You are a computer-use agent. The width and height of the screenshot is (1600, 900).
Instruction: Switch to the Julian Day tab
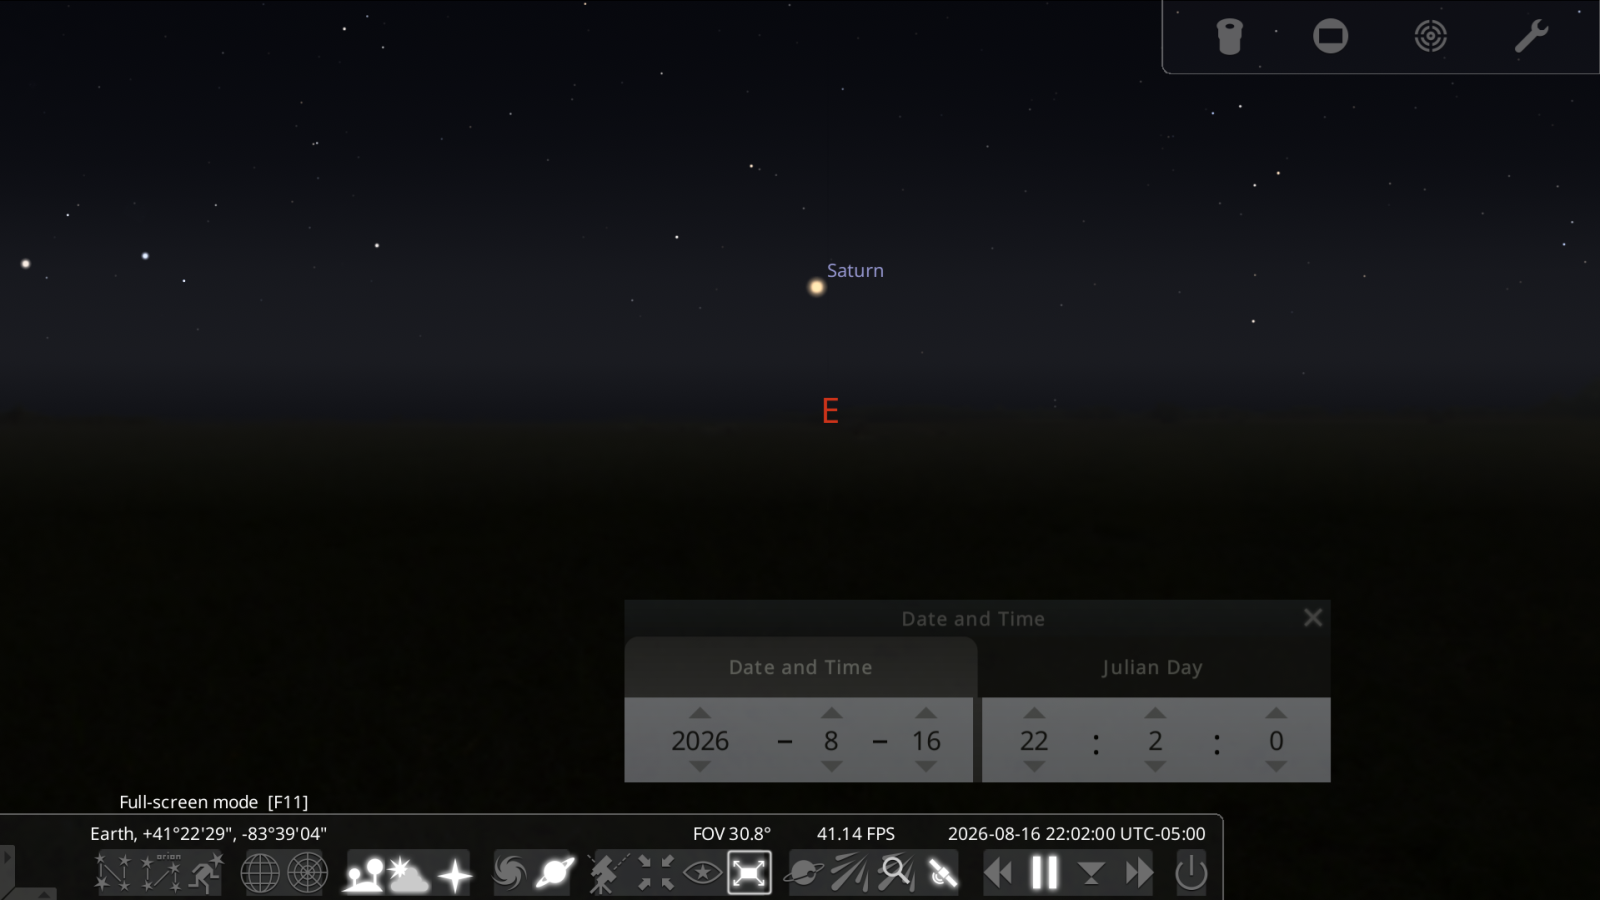pos(1153,667)
